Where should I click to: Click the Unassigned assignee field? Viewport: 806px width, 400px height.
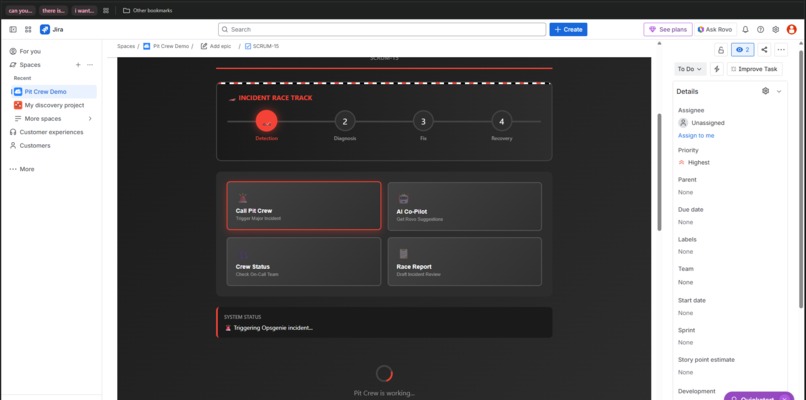click(702, 123)
